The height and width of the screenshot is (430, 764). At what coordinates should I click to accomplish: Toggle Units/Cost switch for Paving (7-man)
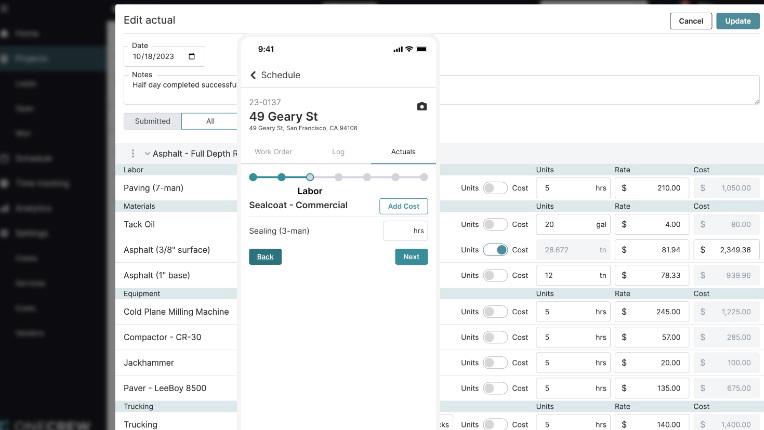(x=495, y=188)
